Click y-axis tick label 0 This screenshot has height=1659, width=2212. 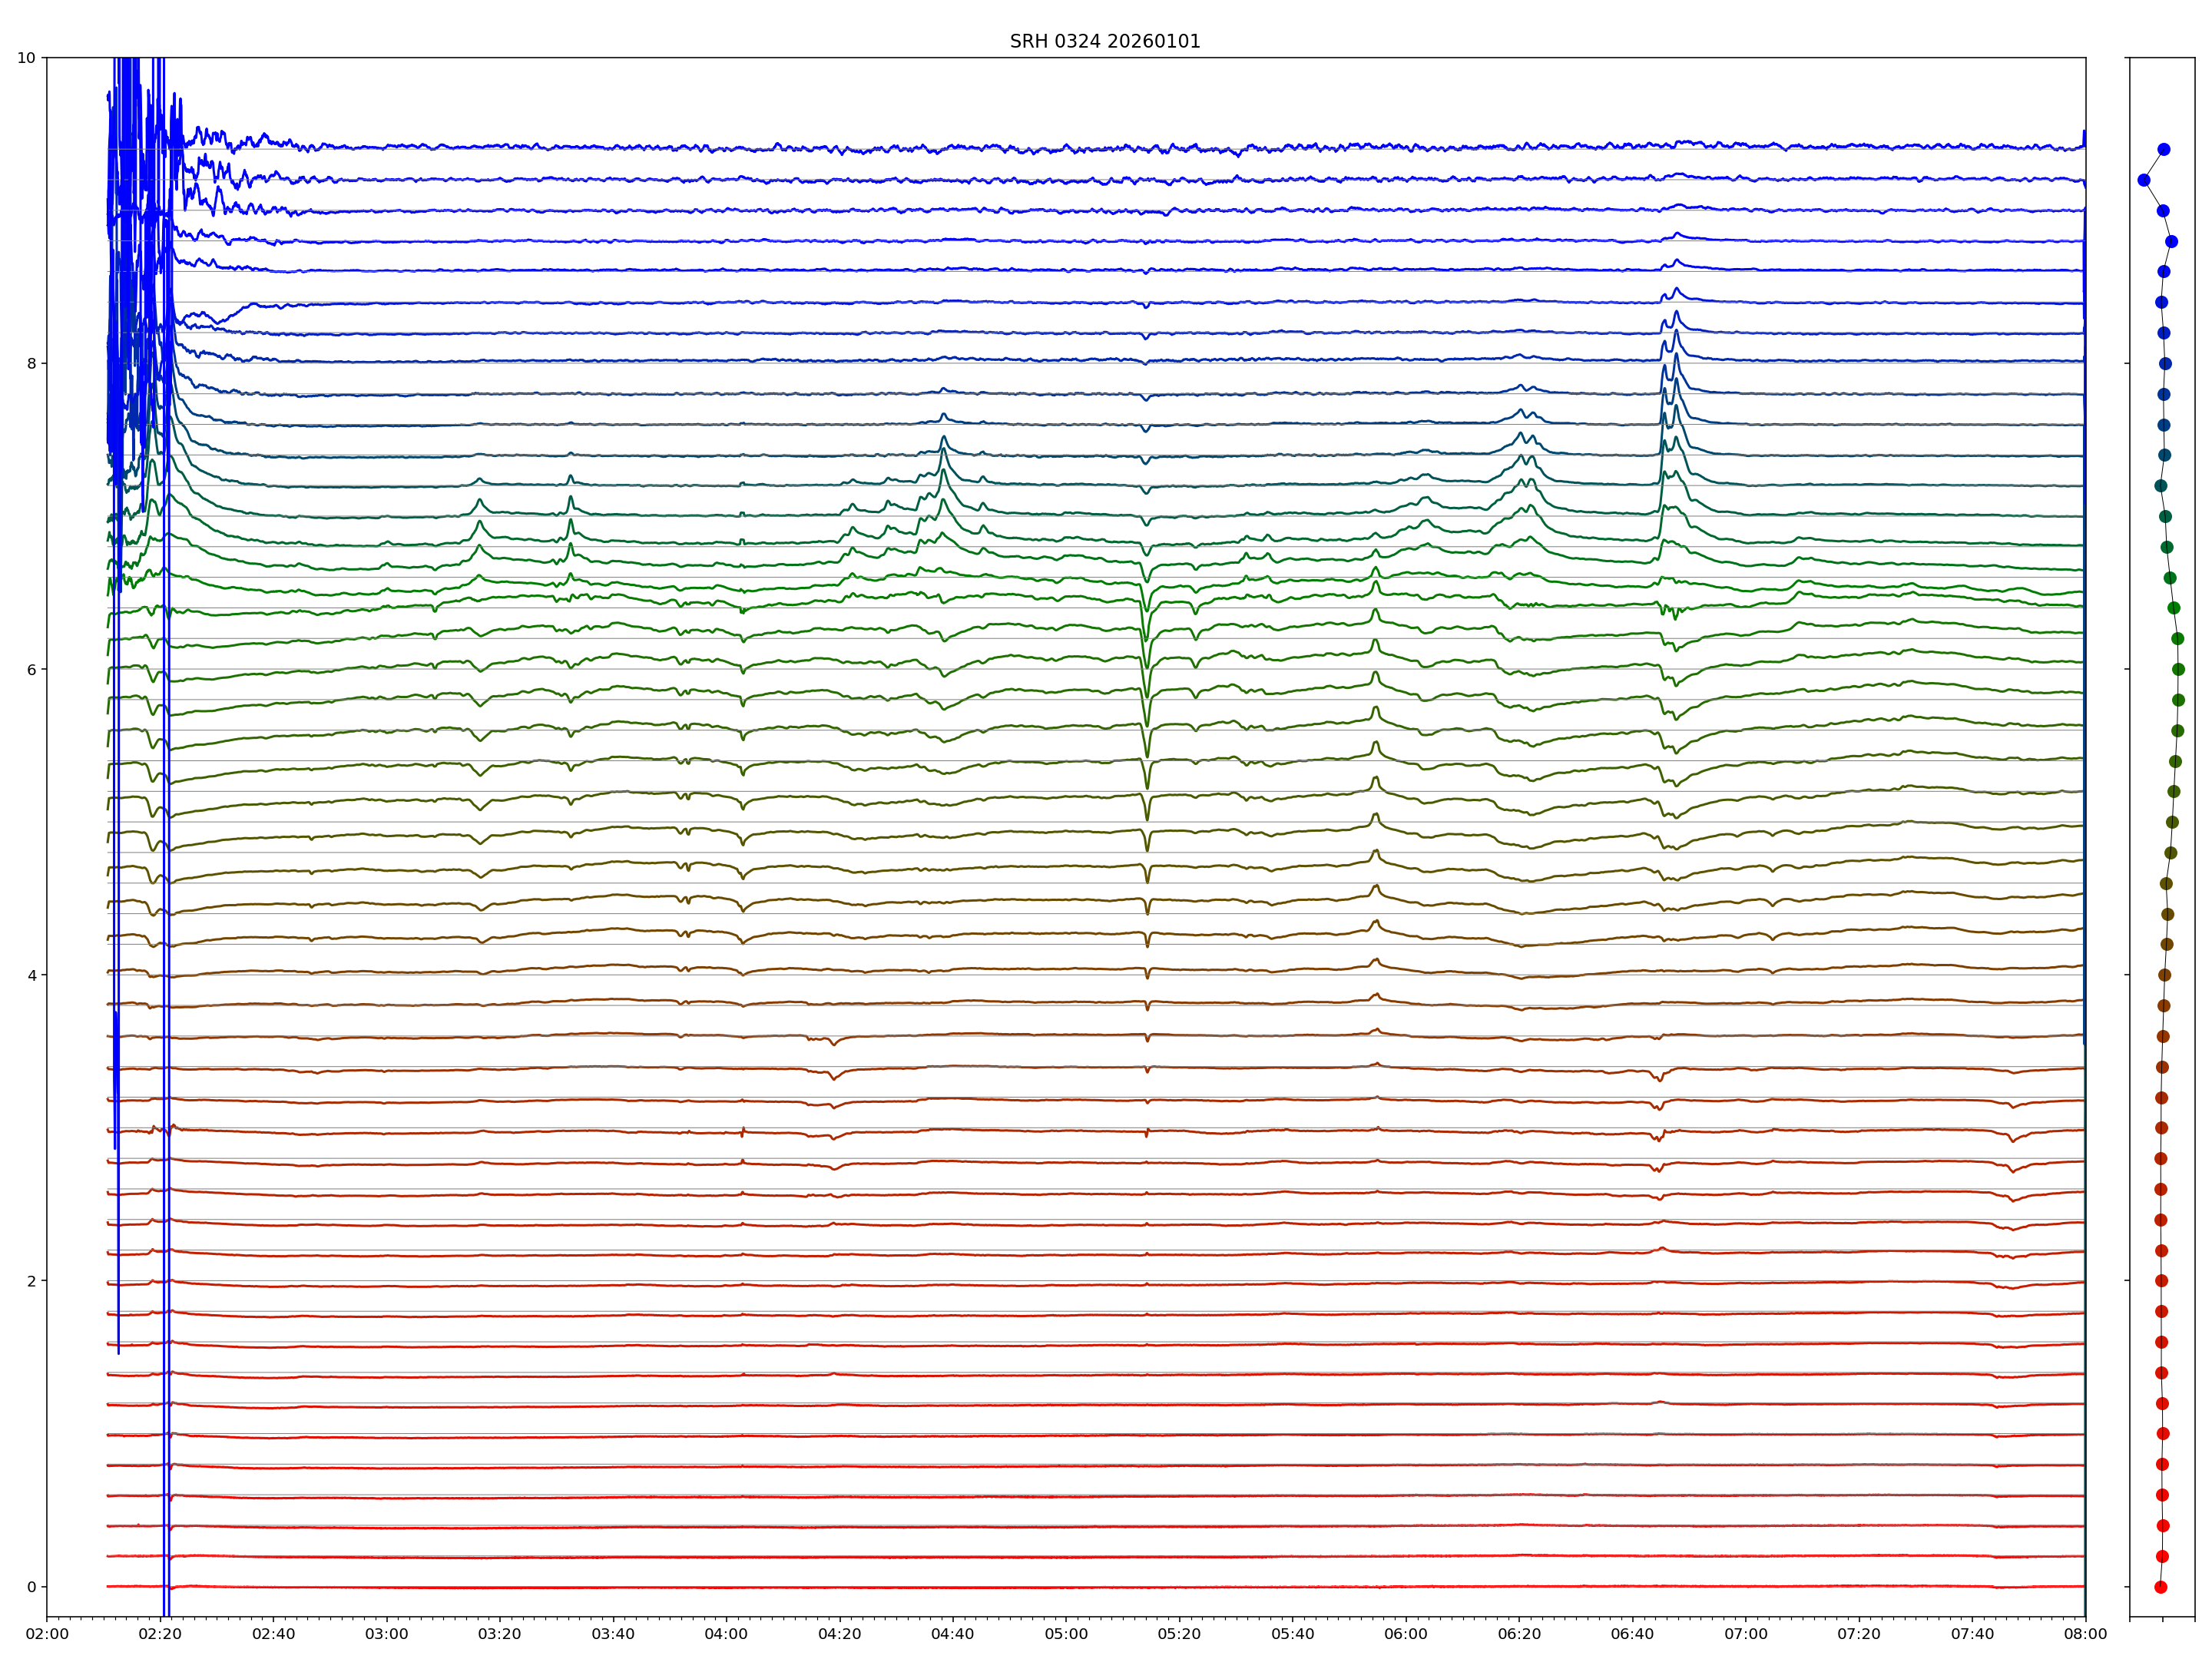pos(31,1587)
